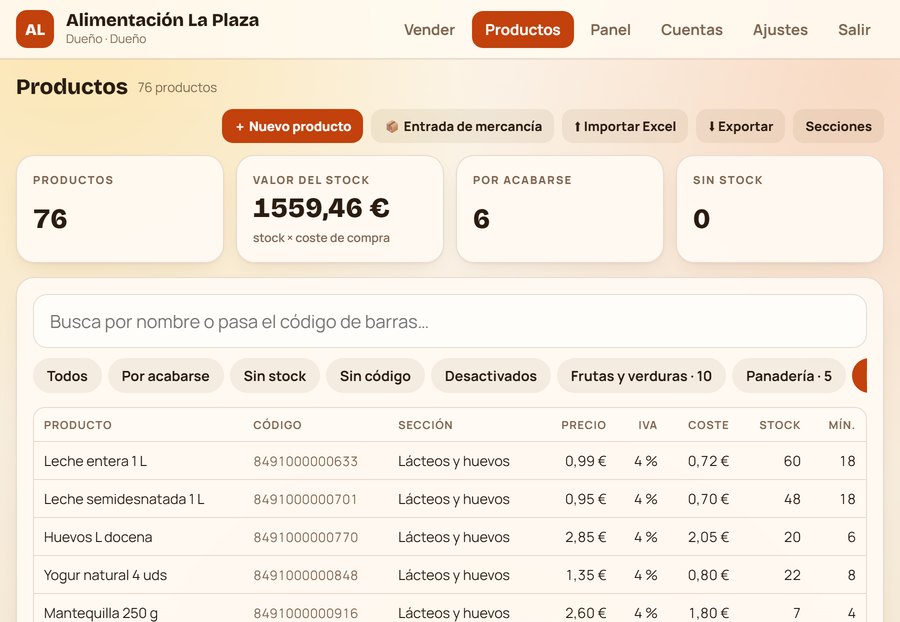The image size is (900, 622).
Task: Click Importar Excel button
Action: tap(624, 126)
